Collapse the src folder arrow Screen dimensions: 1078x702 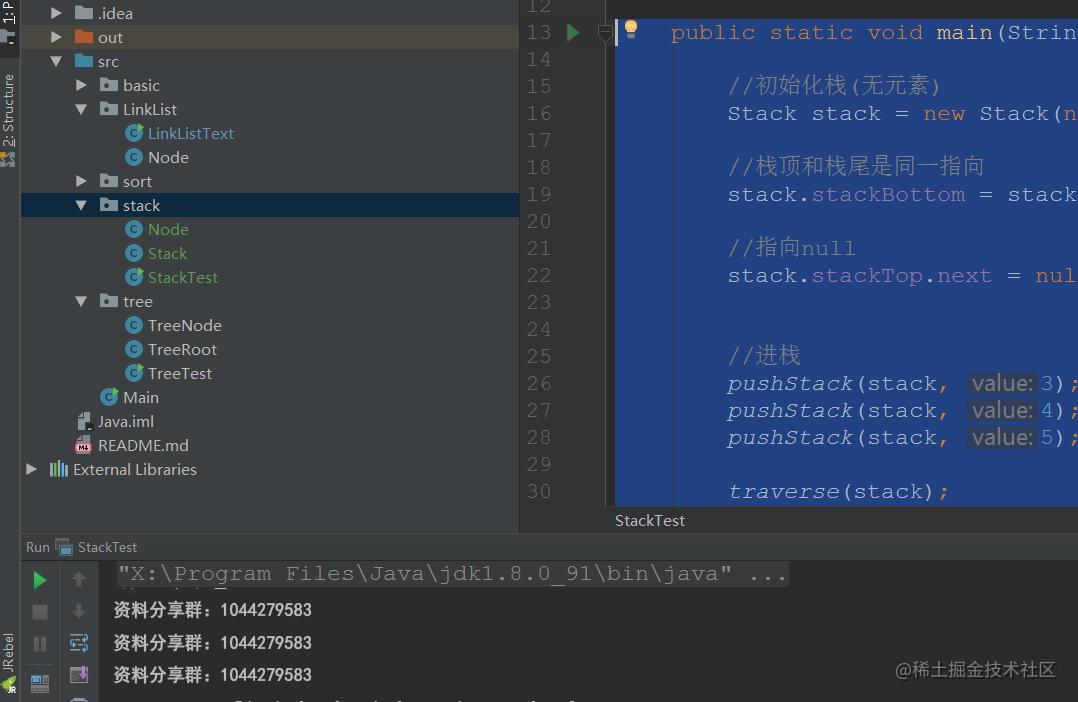click(x=56, y=61)
